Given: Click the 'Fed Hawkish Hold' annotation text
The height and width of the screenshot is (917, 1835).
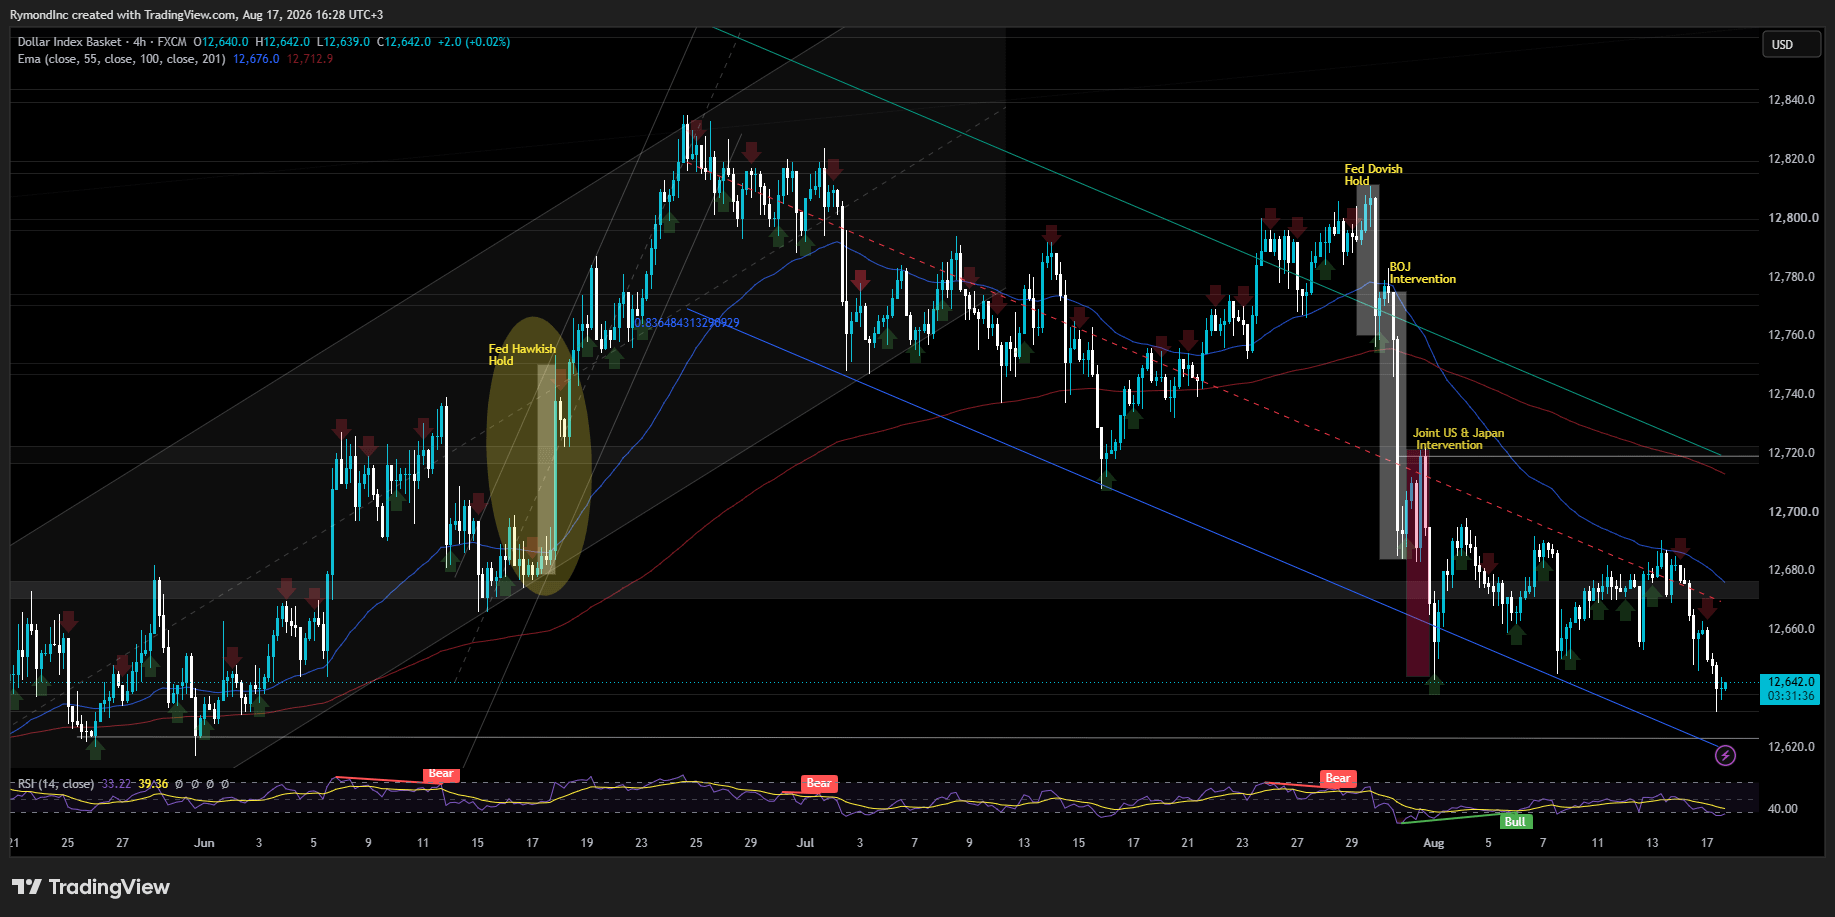Looking at the screenshot, I should coord(521,355).
